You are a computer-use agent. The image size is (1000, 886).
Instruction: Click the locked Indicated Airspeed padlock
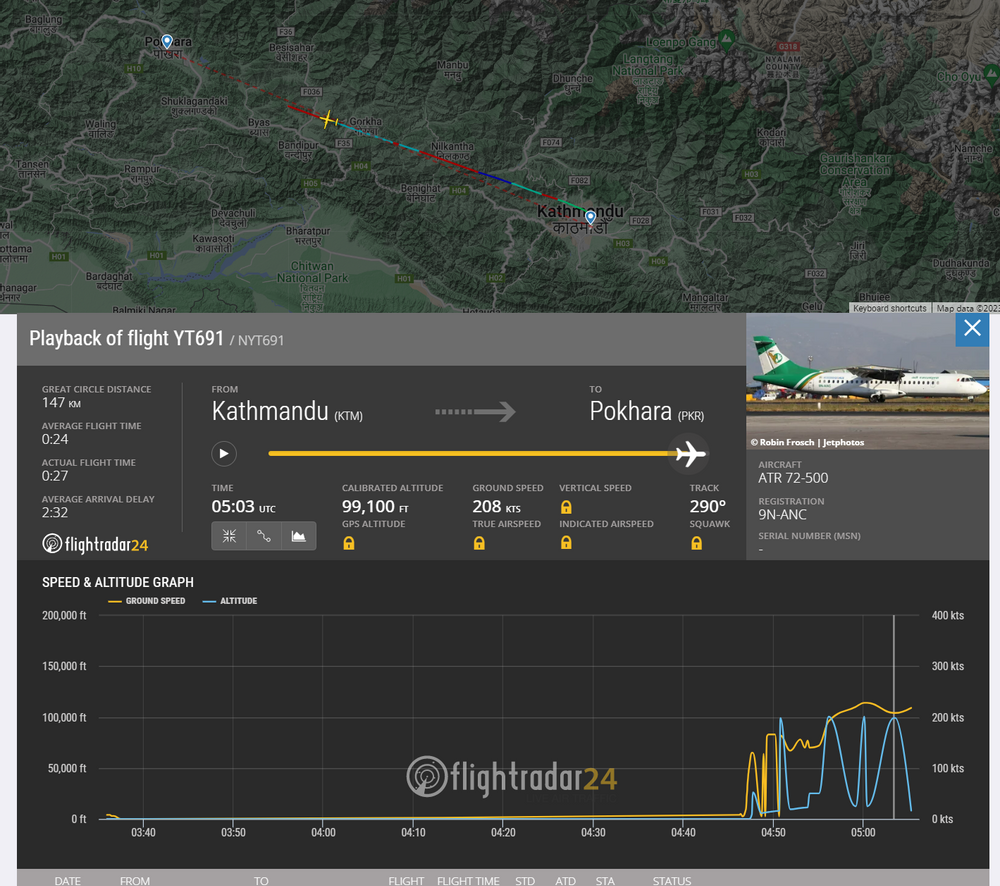[566, 543]
